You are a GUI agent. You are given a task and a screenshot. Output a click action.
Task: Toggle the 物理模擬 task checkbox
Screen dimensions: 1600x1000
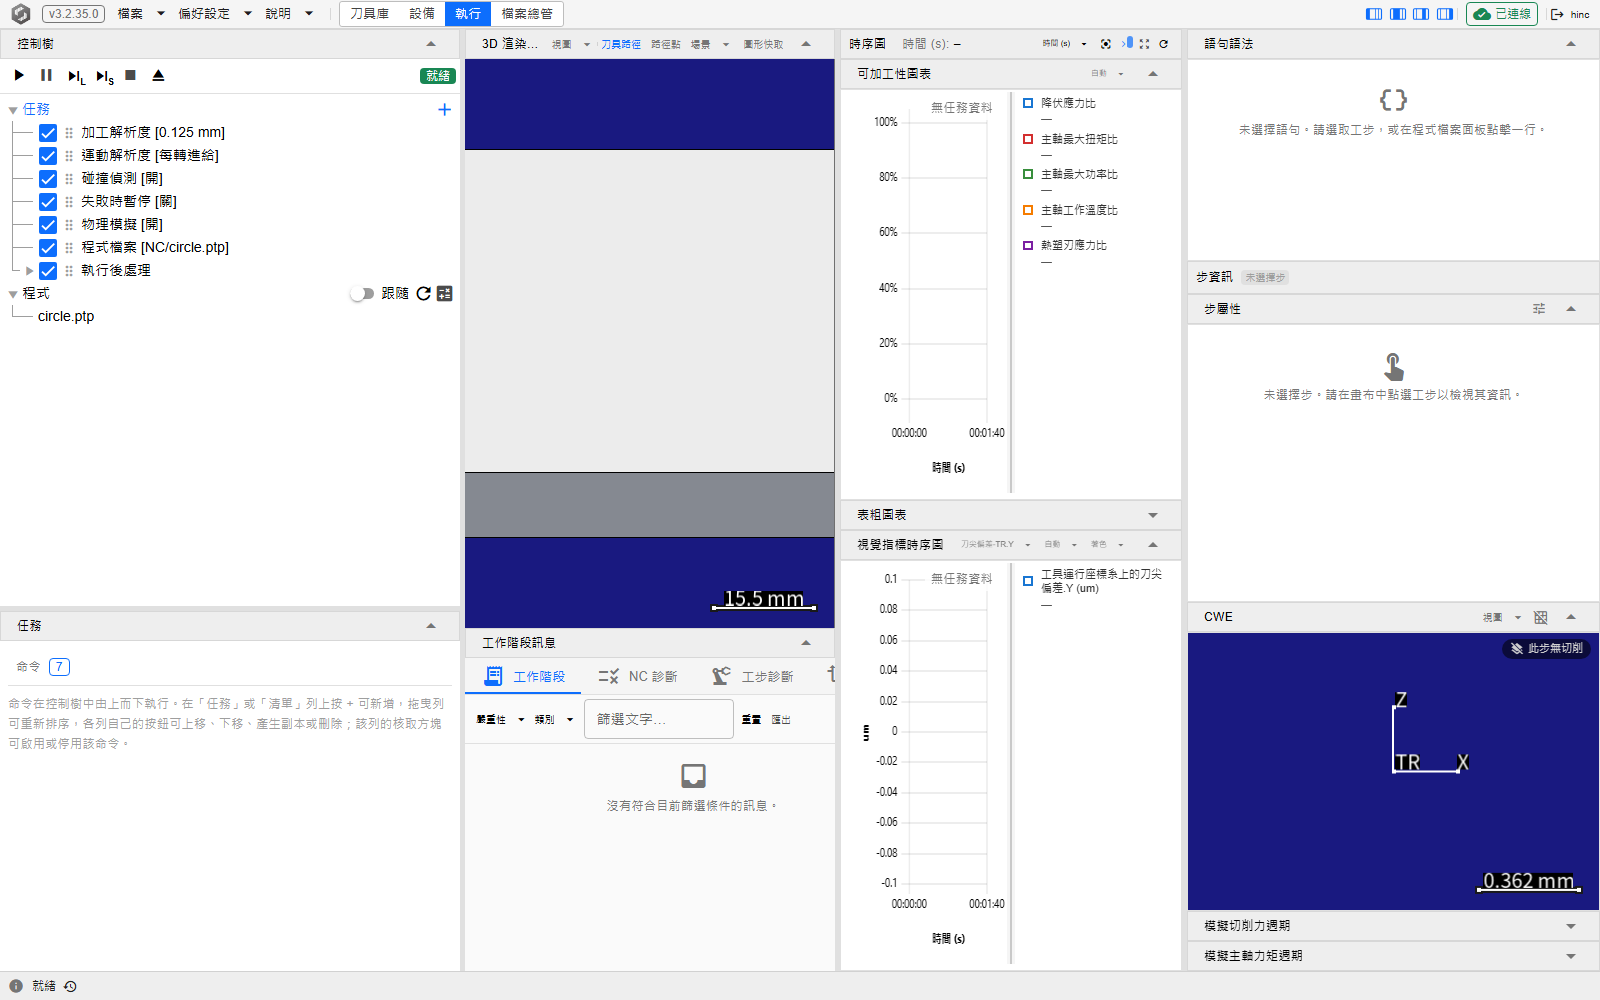tap(48, 225)
